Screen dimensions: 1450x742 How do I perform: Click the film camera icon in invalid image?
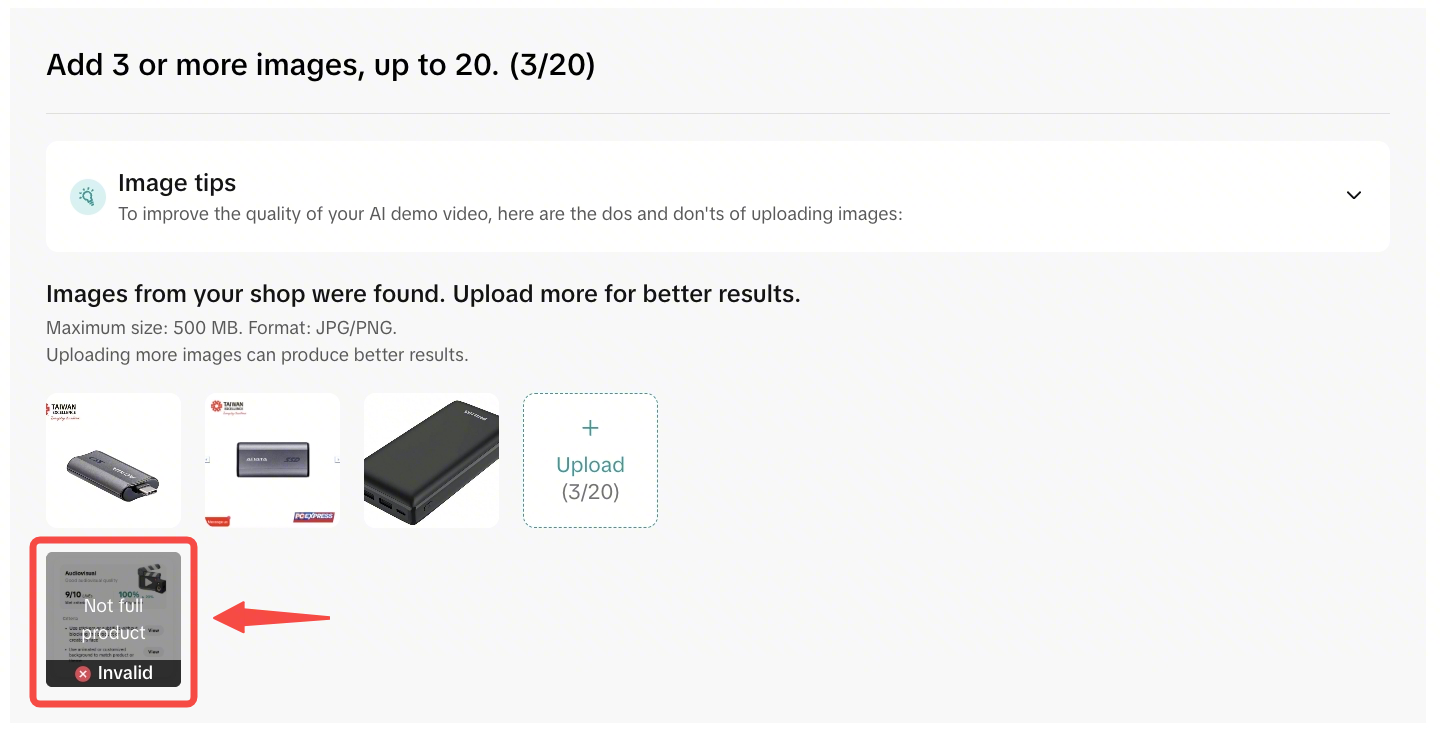(x=152, y=578)
